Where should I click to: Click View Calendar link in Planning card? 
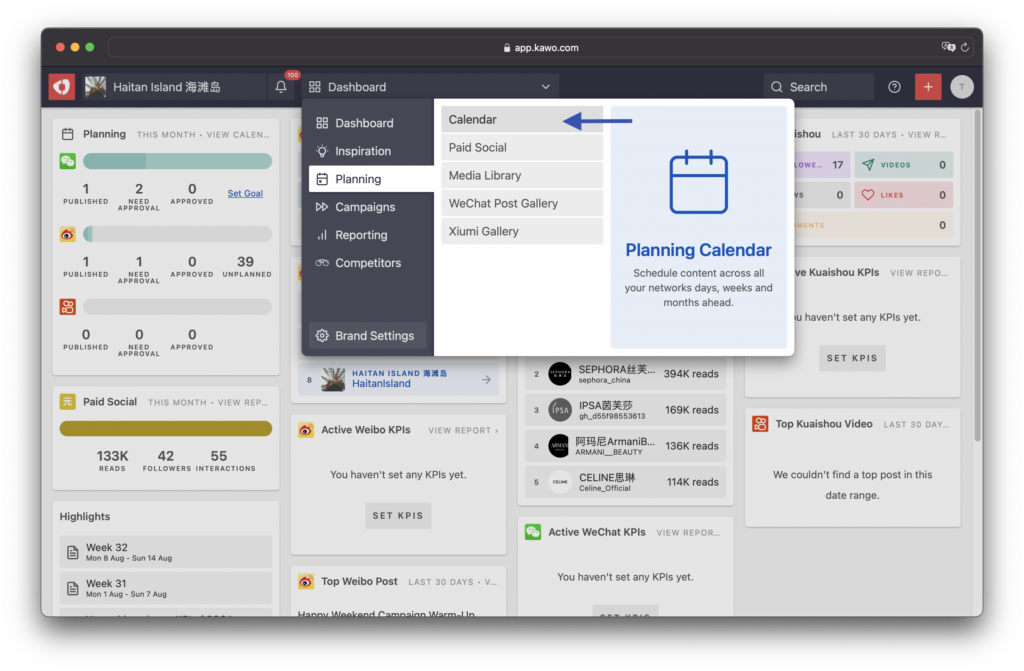[x=238, y=135]
